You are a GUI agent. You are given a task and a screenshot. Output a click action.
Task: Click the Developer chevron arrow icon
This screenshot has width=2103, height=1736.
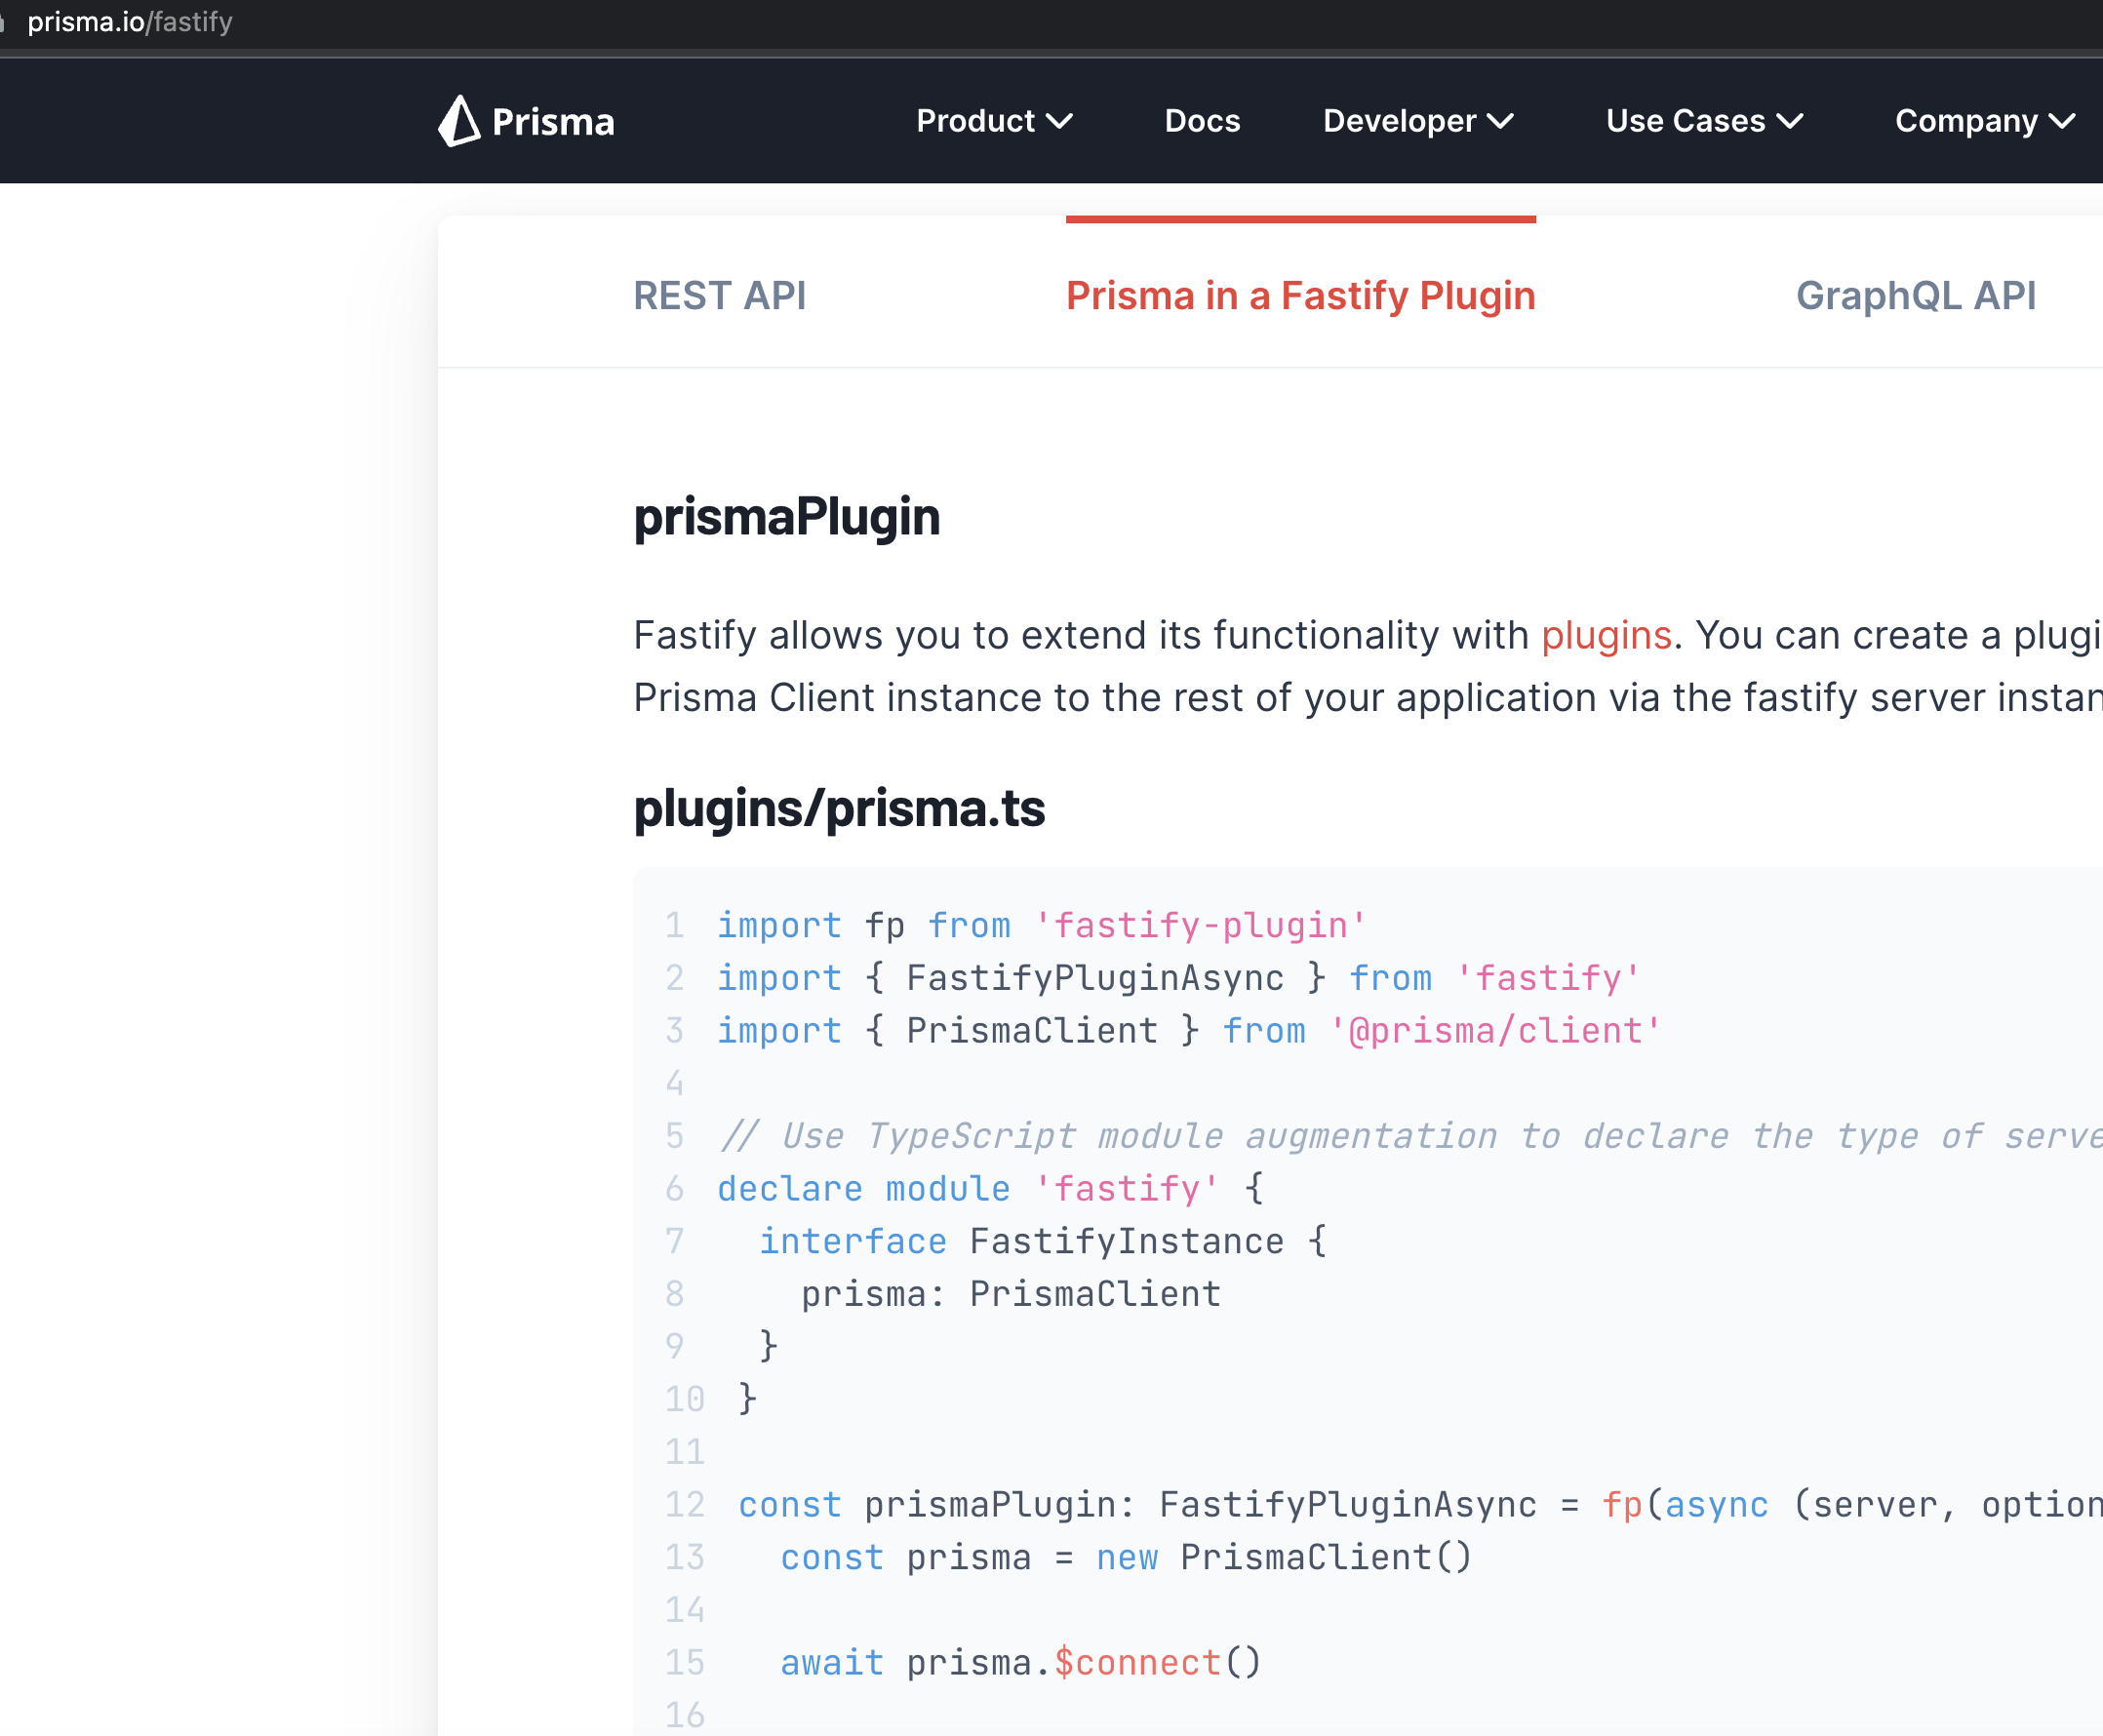[x=1500, y=121]
